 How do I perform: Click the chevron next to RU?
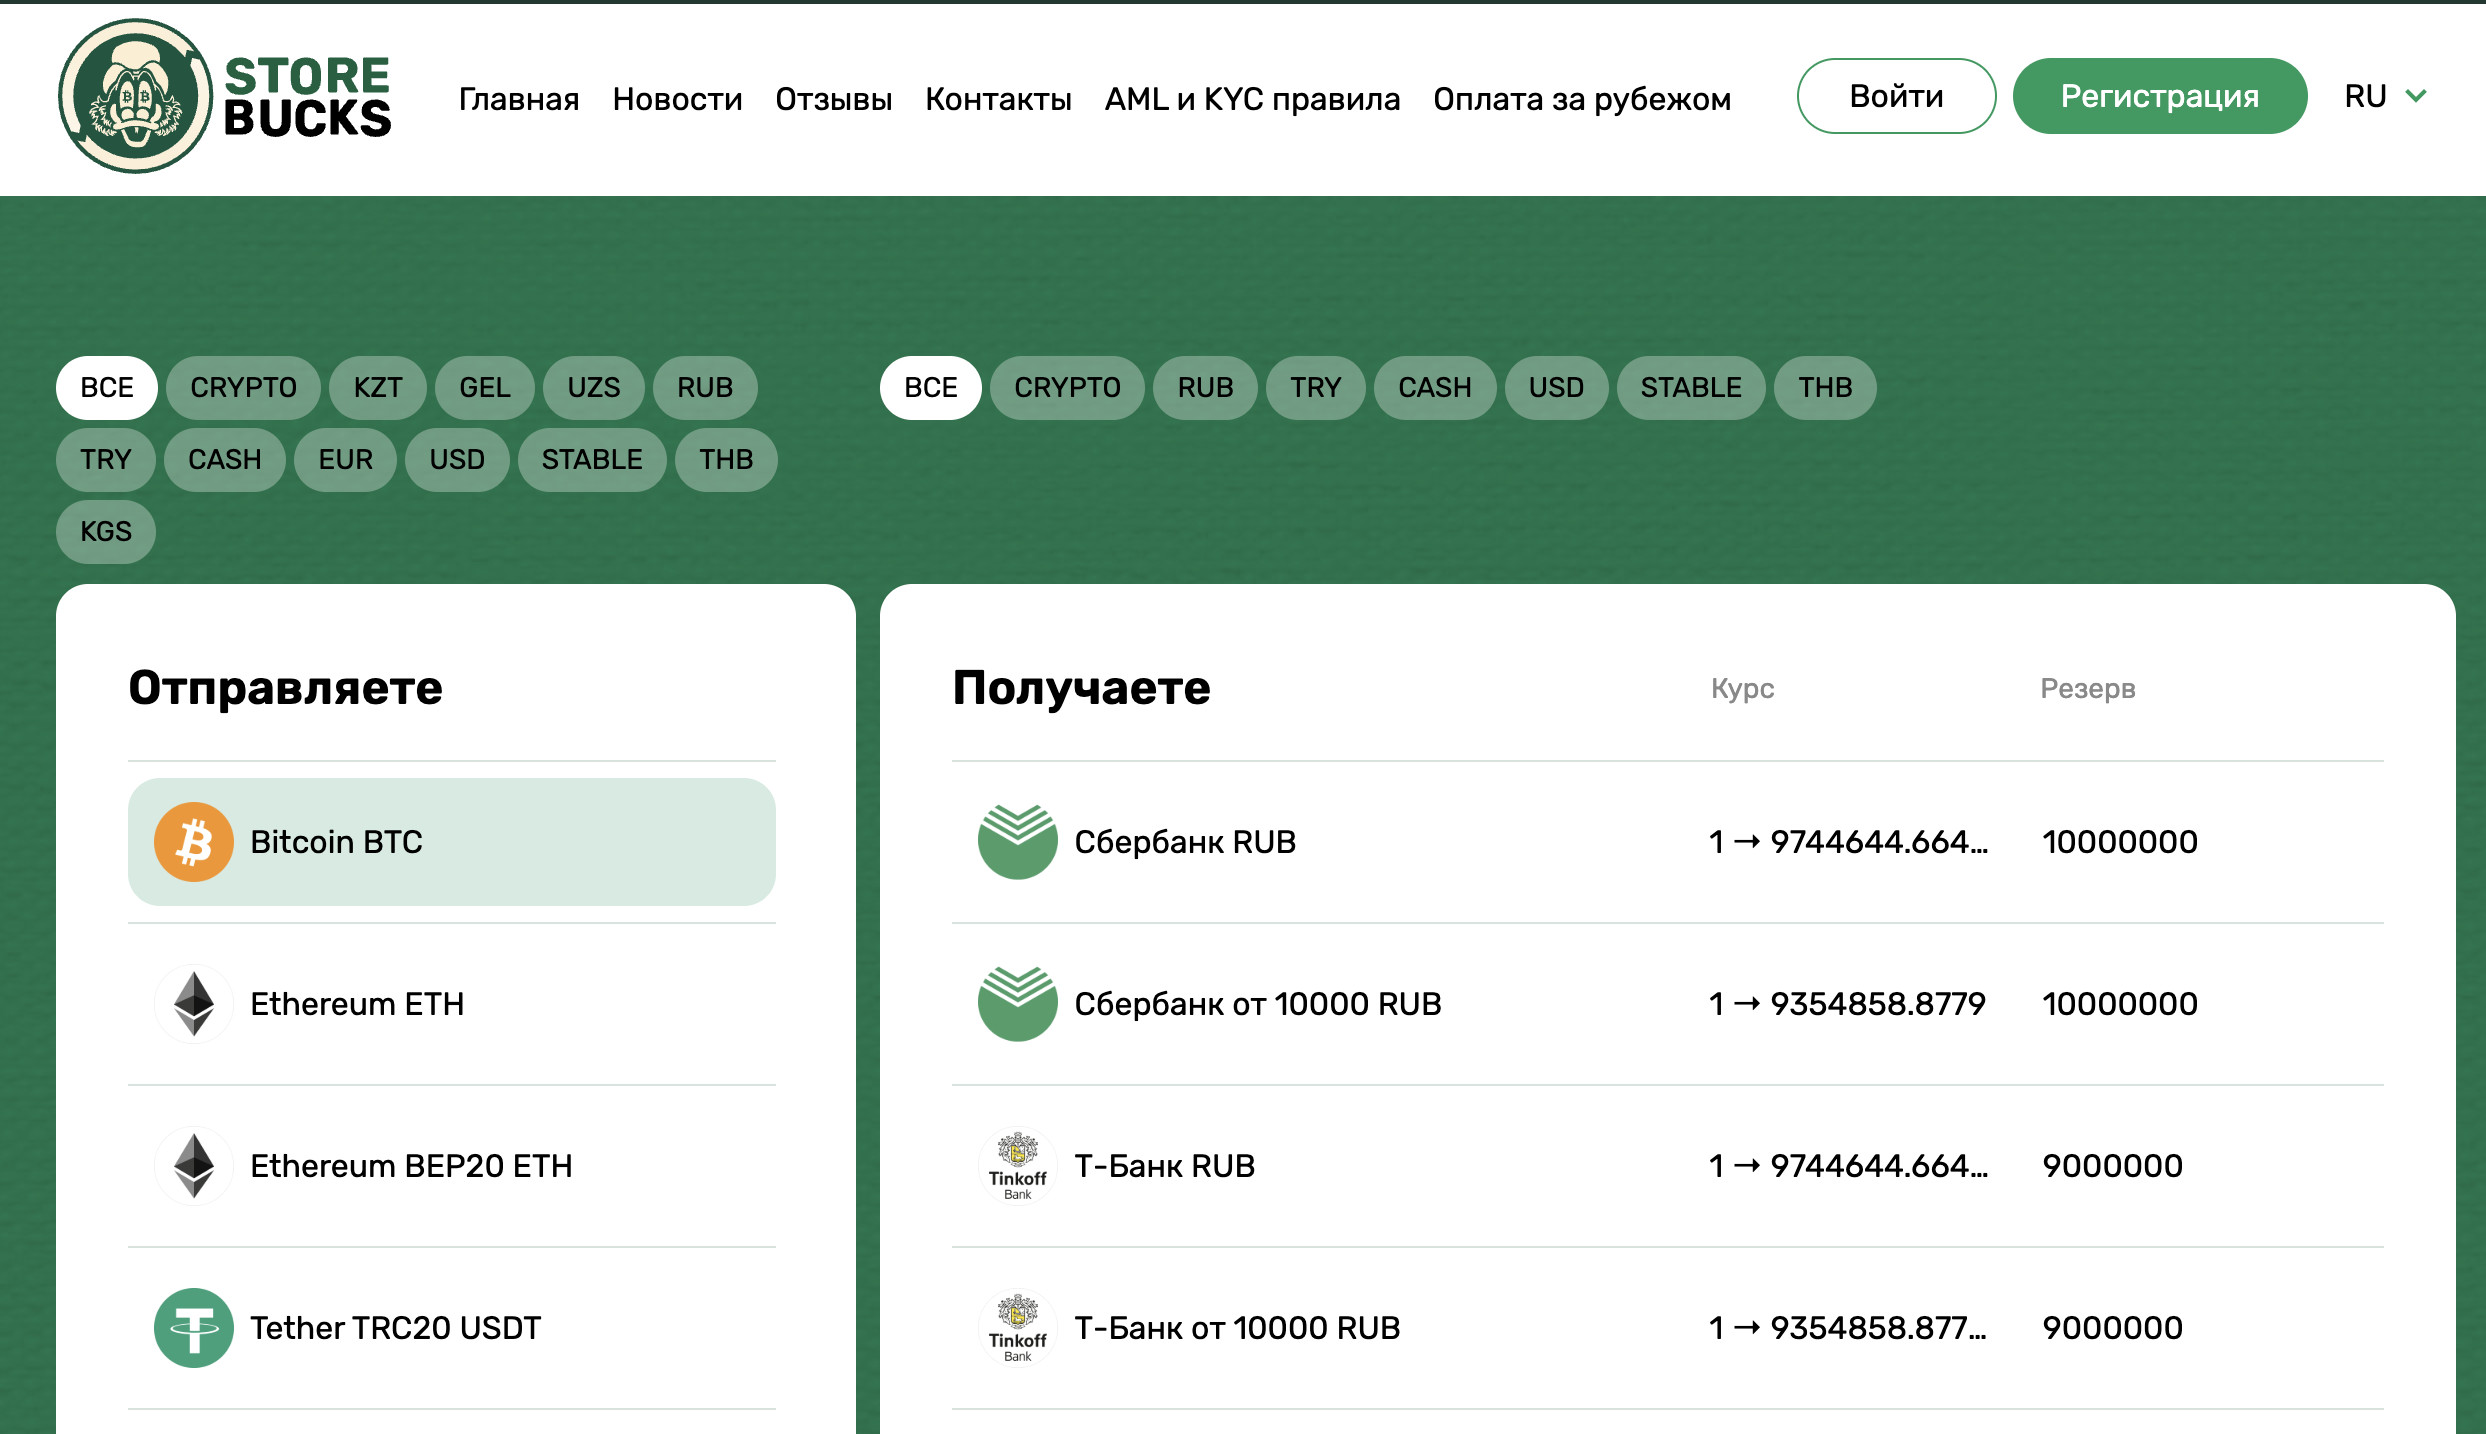pyautogui.click(x=2416, y=96)
